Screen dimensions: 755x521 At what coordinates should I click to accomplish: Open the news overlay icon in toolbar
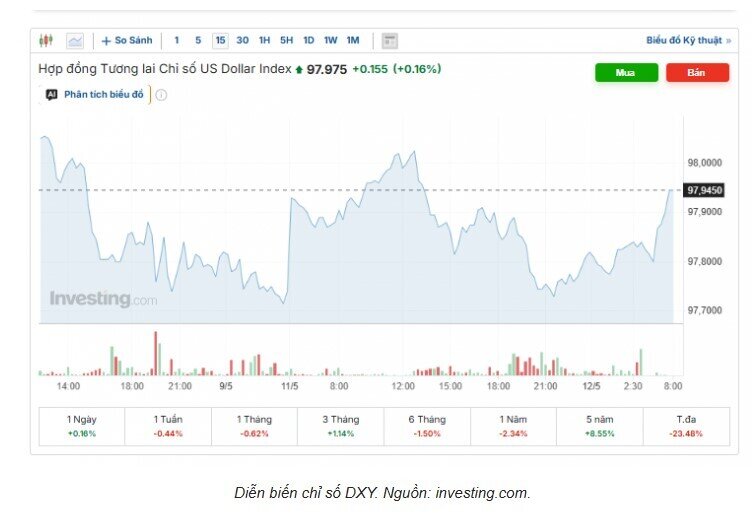390,41
